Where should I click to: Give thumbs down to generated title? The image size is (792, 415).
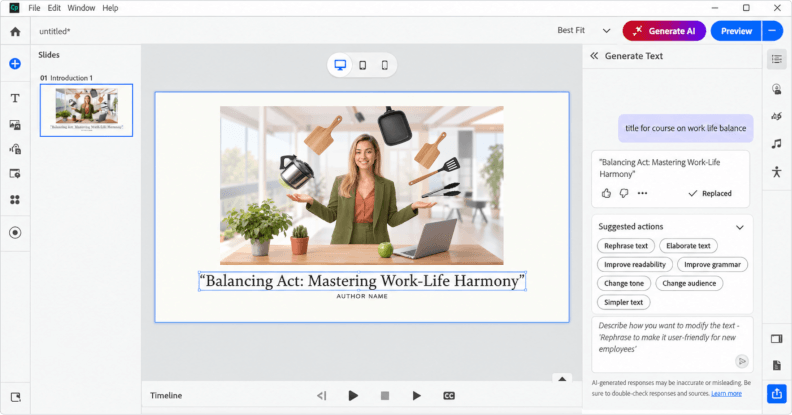[624, 193]
